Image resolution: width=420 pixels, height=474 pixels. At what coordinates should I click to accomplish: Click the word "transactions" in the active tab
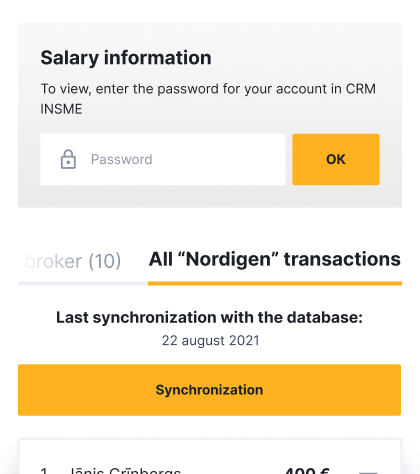point(342,259)
